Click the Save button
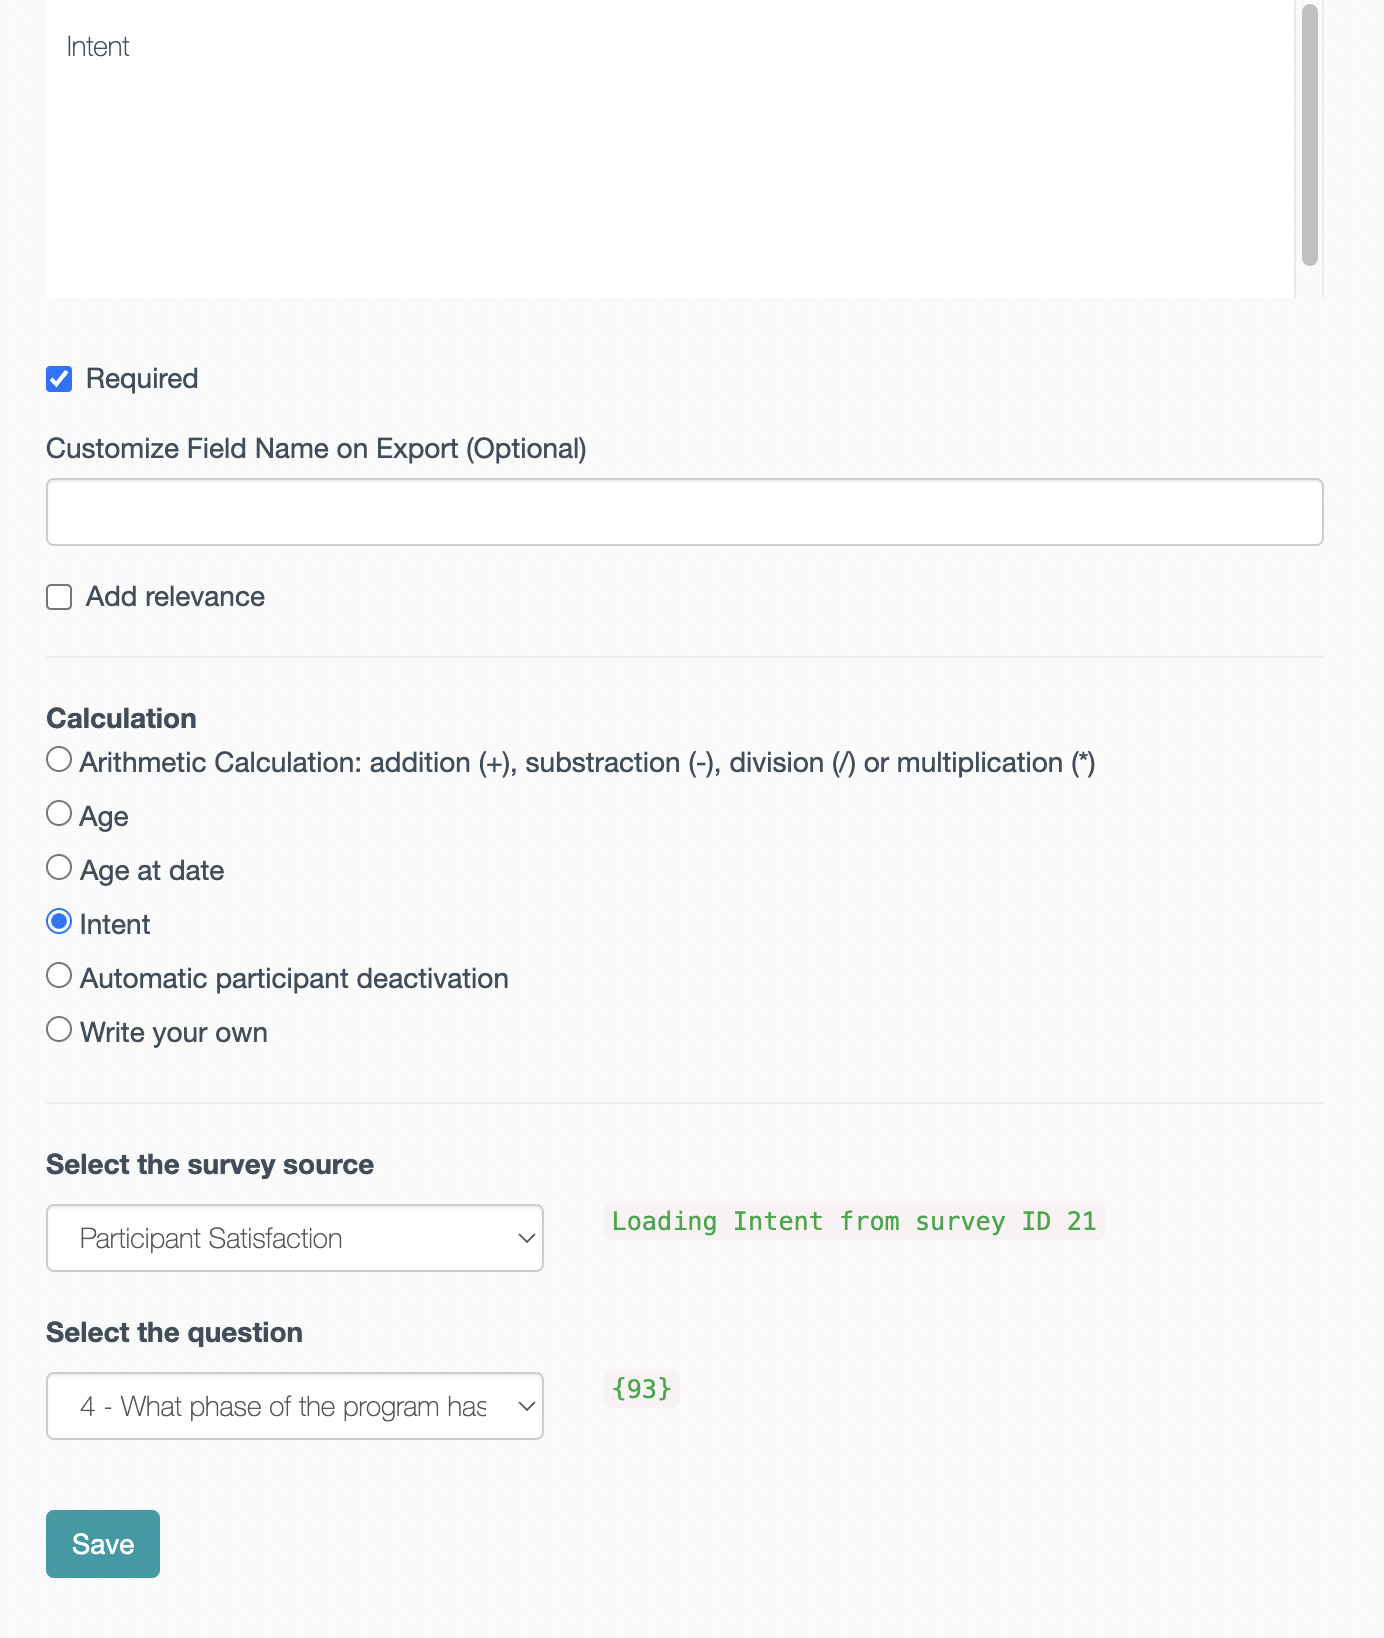The height and width of the screenshot is (1638, 1384). coord(103,1544)
